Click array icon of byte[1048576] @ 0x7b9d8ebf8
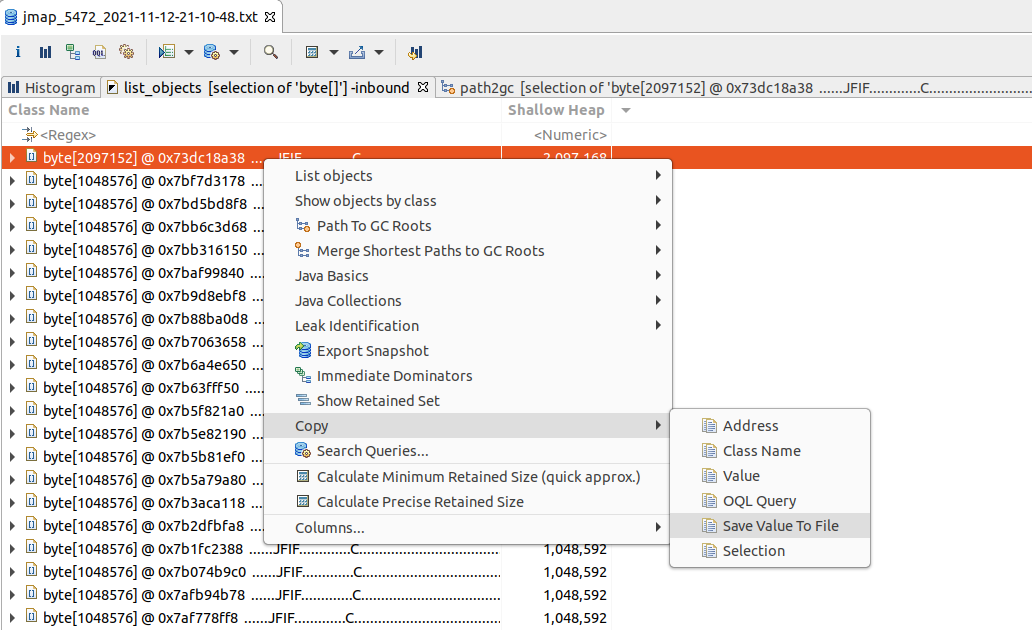Image resolution: width=1032 pixels, height=630 pixels. [31, 295]
